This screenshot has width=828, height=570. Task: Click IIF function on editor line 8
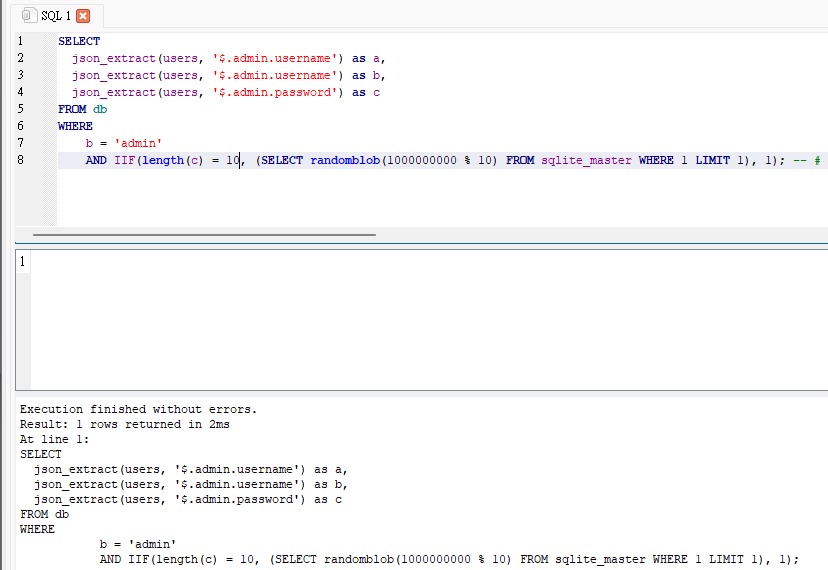click(125, 160)
